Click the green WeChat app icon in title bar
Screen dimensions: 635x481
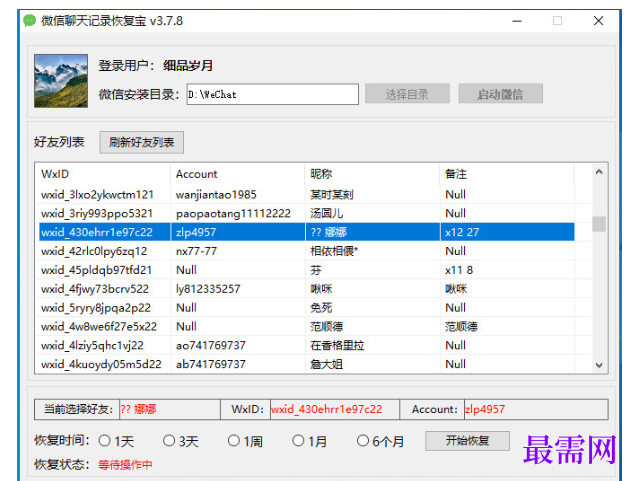pyautogui.click(x=30, y=20)
